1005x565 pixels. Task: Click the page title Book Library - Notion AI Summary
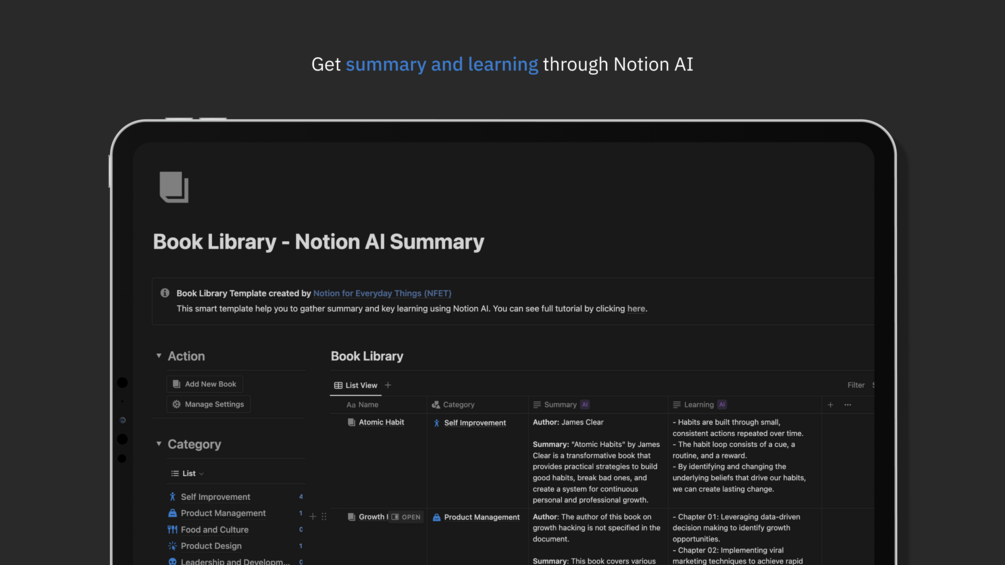pyautogui.click(x=319, y=242)
